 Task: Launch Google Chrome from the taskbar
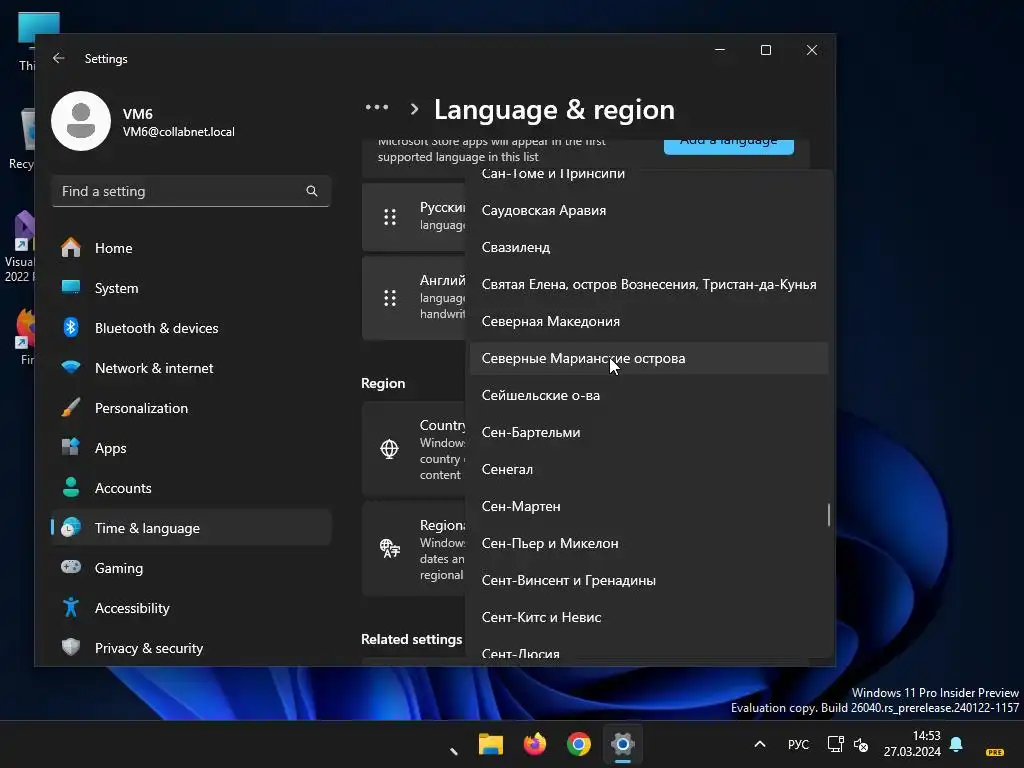click(x=579, y=744)
